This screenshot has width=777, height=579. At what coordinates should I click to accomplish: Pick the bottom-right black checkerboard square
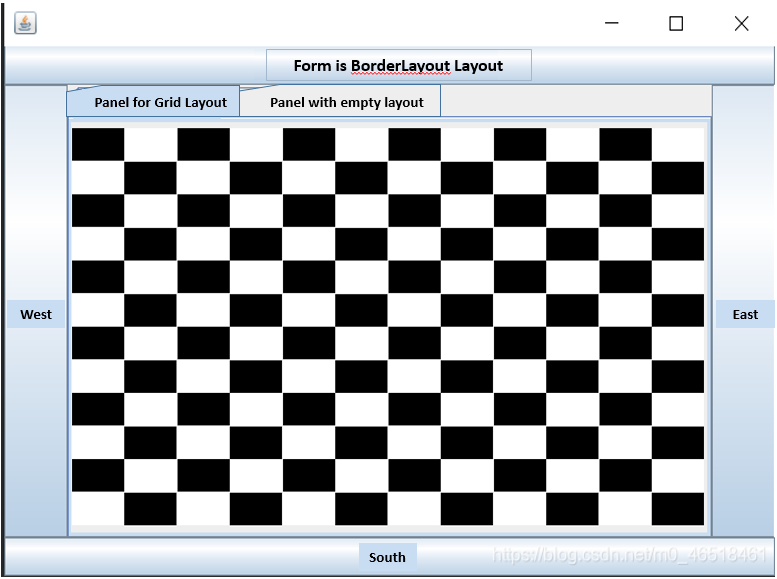[x=678, y=508]
